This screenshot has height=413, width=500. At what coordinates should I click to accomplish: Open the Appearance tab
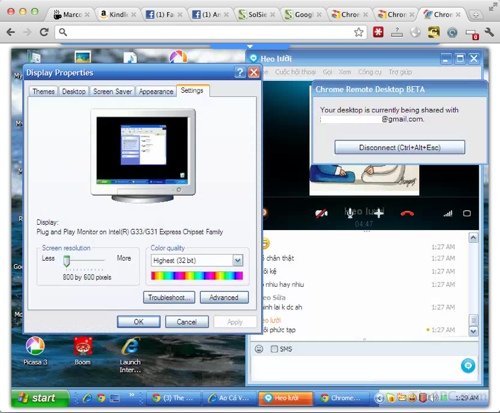[156, 91]
